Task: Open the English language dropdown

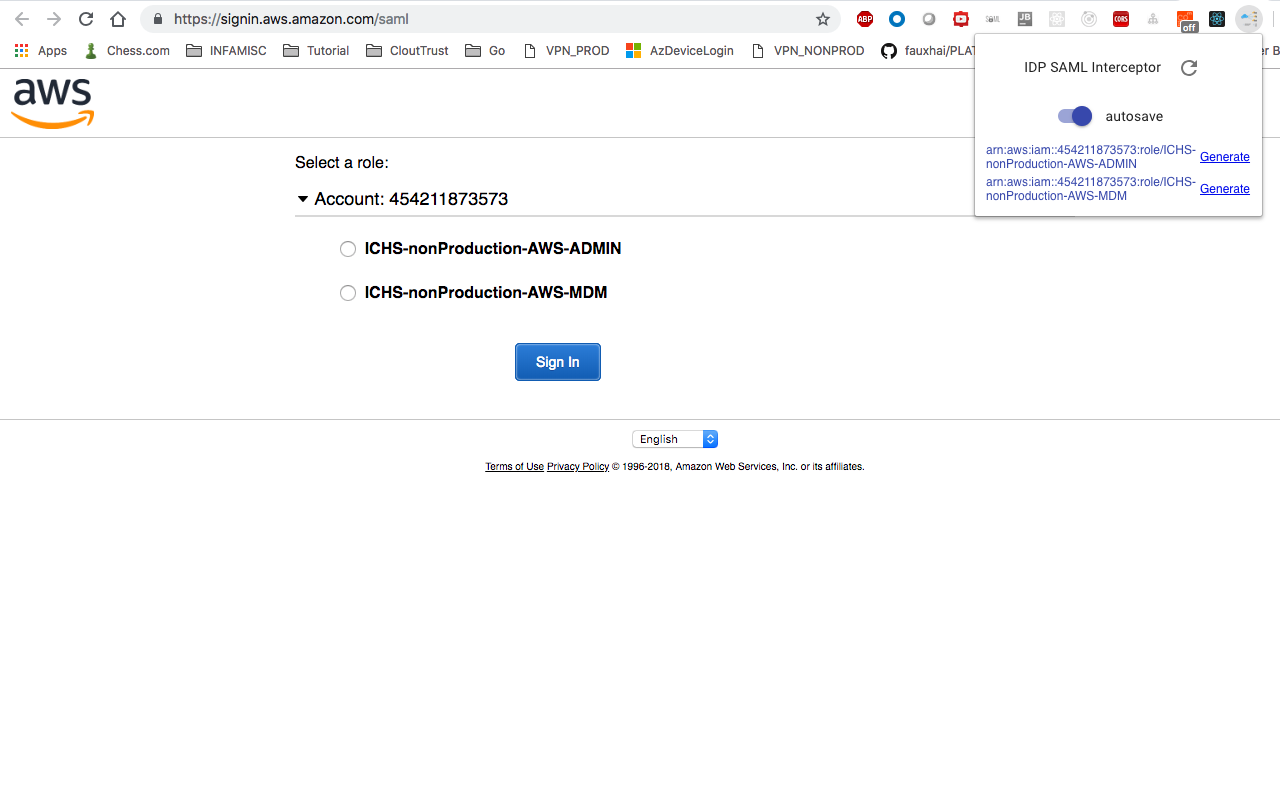Action: (675, 439)
